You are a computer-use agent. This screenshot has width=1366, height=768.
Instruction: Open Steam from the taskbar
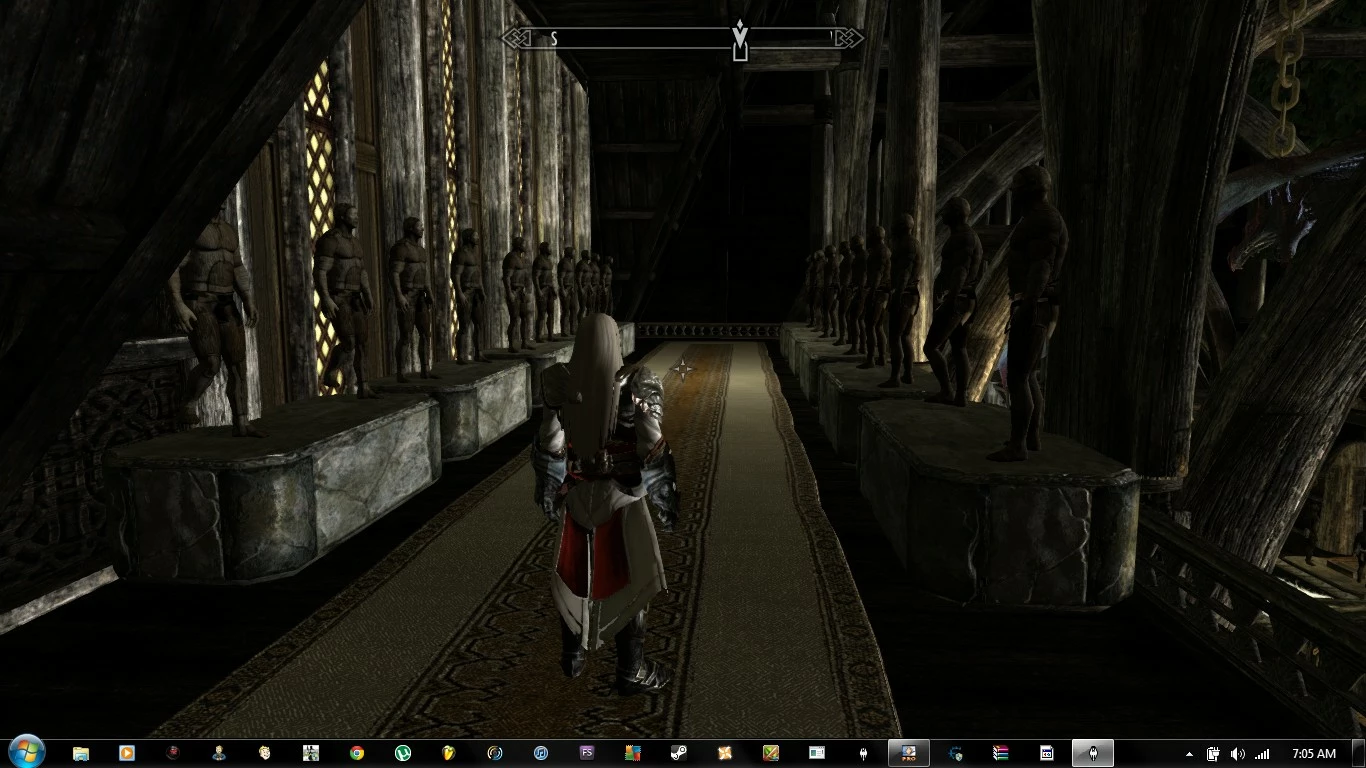pyautogui.click(x=679, y=753)
